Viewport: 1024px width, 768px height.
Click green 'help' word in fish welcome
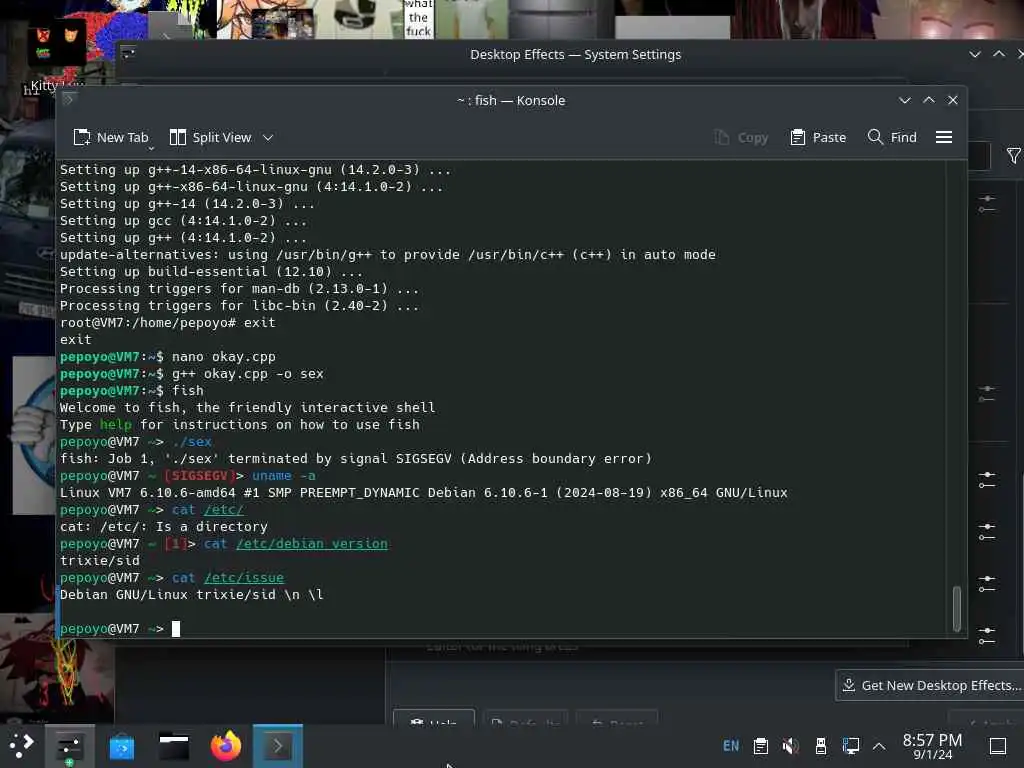pos(116,424)
